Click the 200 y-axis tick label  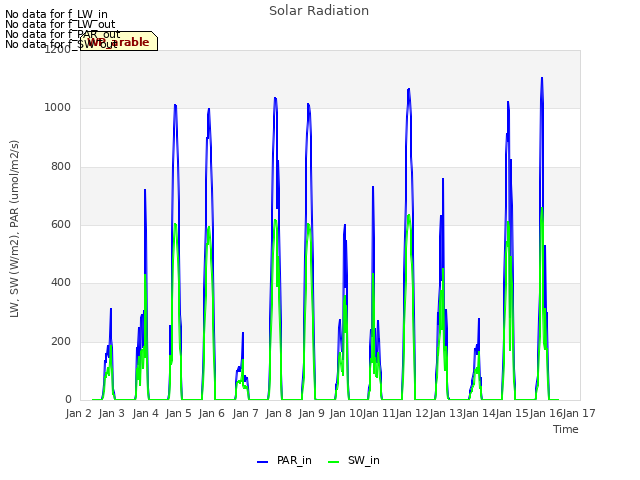point(61,341)
